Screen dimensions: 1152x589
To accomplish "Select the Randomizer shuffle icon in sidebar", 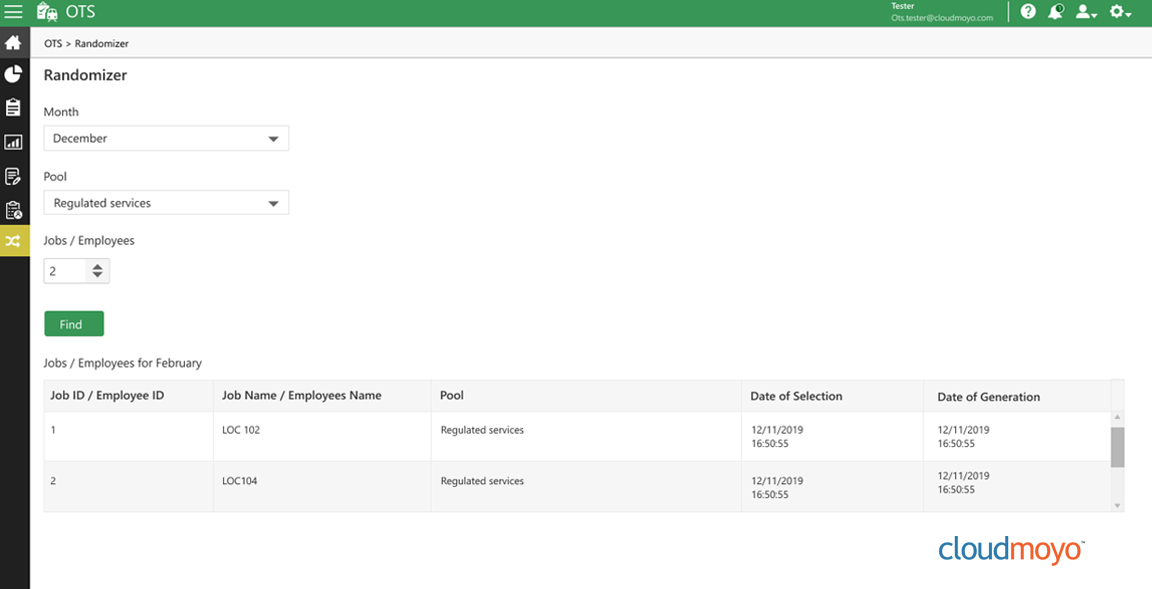I will pyautogui.click(x=14, y=241).
